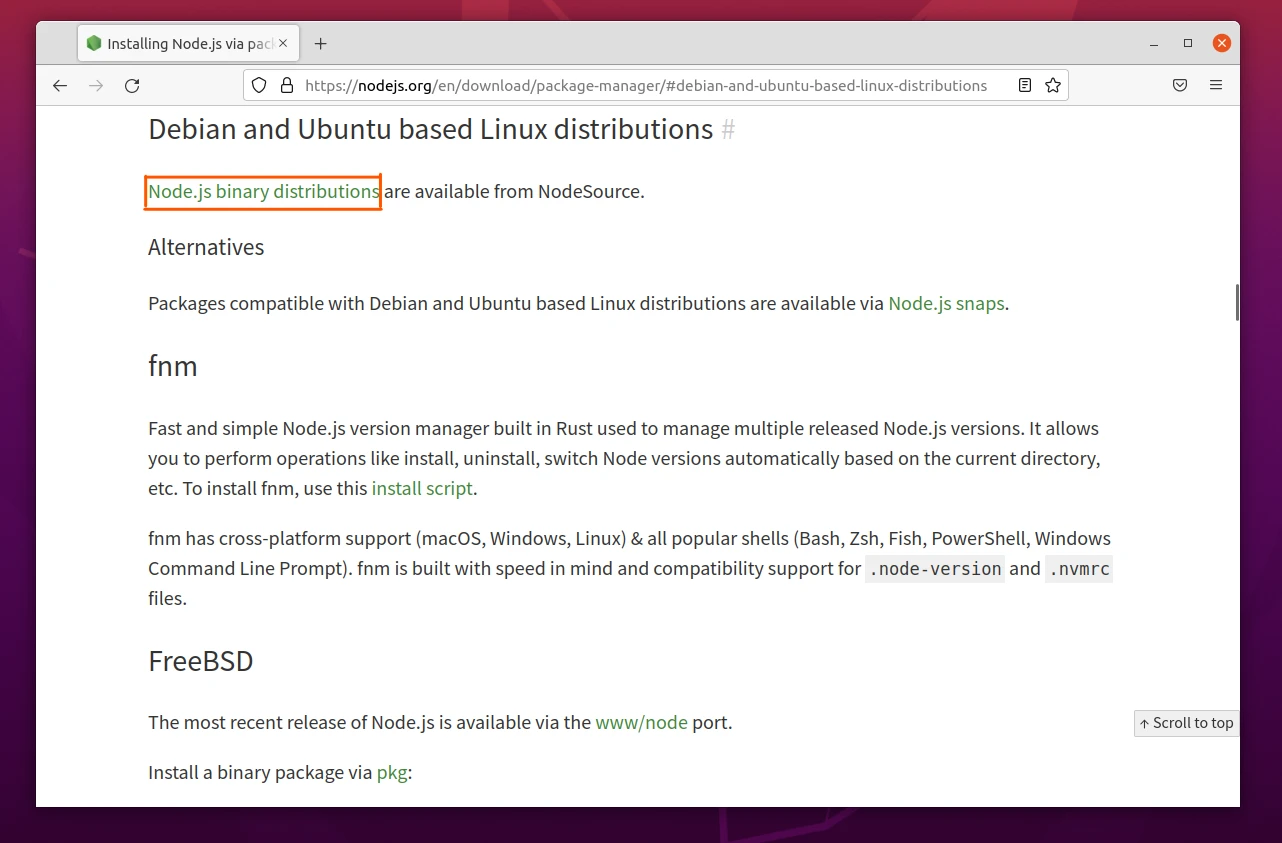Open a new browser tab

[320, 43]
